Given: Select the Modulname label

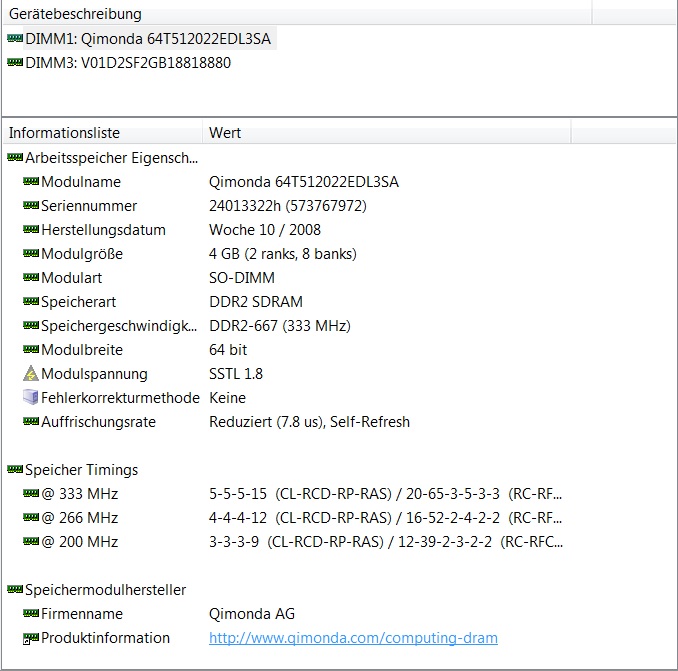Looking at the screenshot, I should click(x=81, y=182).
